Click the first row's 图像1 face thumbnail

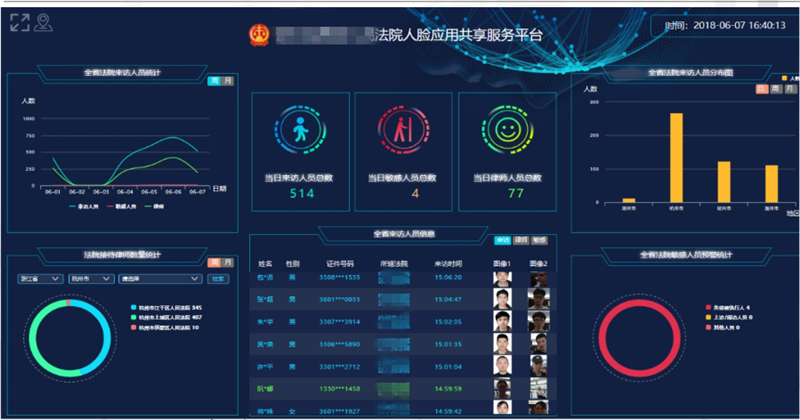(502, 277)
